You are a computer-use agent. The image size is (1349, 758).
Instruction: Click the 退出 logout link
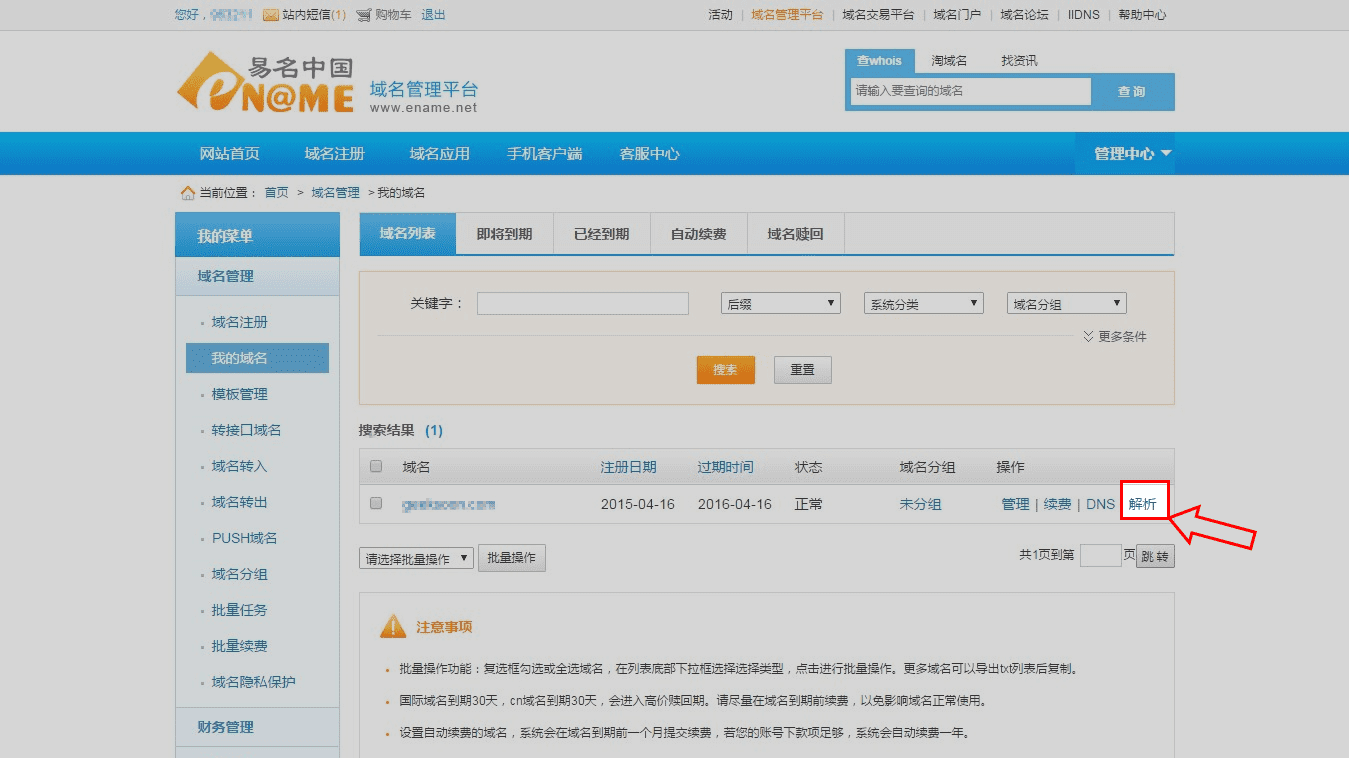pos(433,15)
